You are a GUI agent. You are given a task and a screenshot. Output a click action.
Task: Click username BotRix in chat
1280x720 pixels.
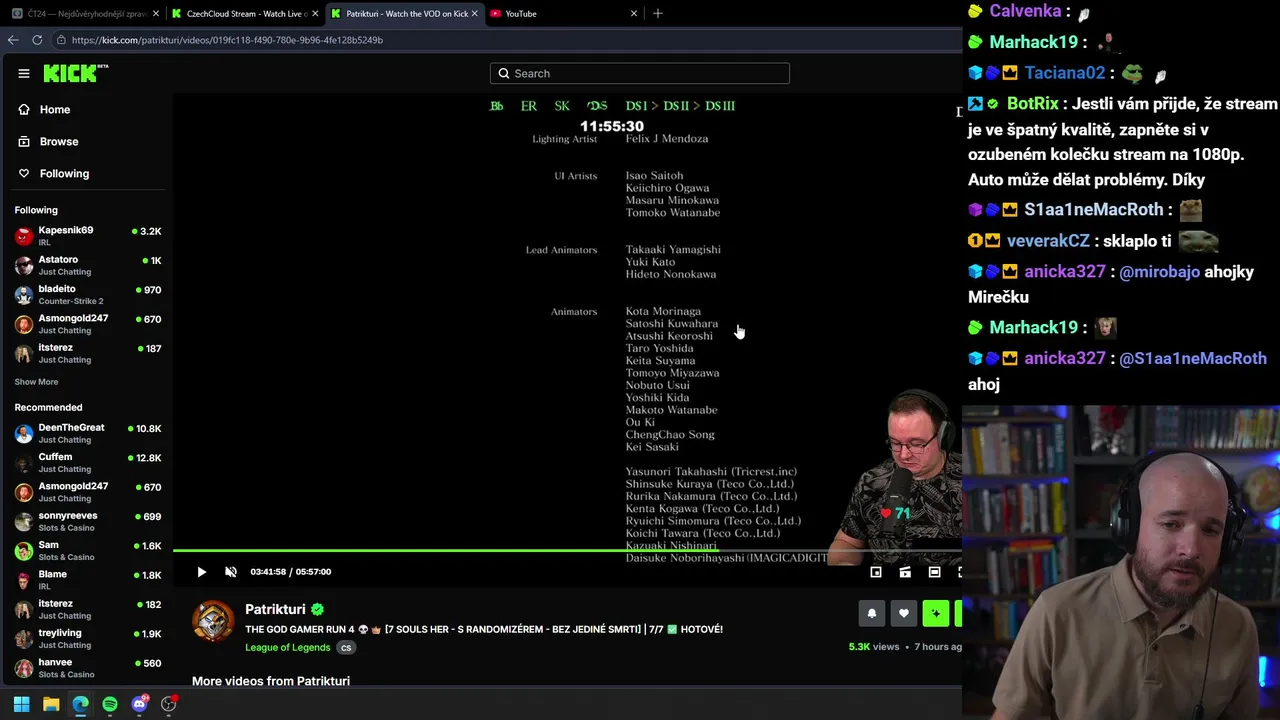[1032, 104]
